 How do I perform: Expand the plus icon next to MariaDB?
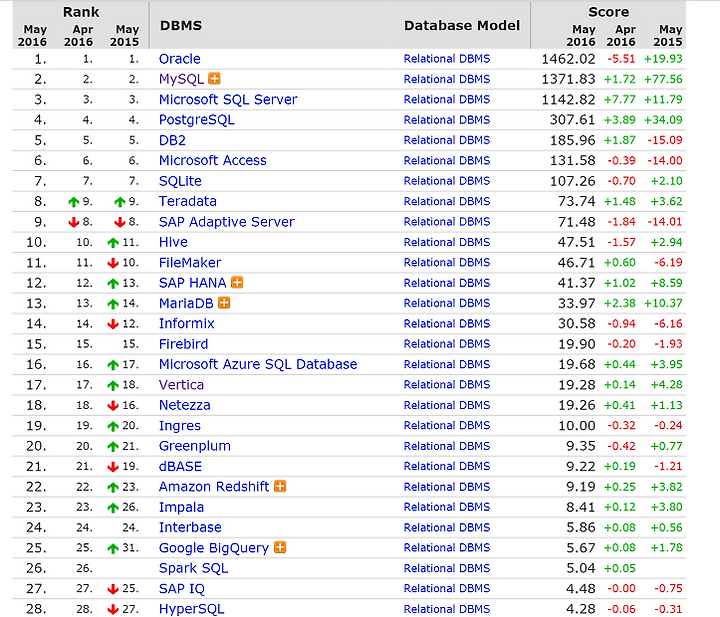224,303
